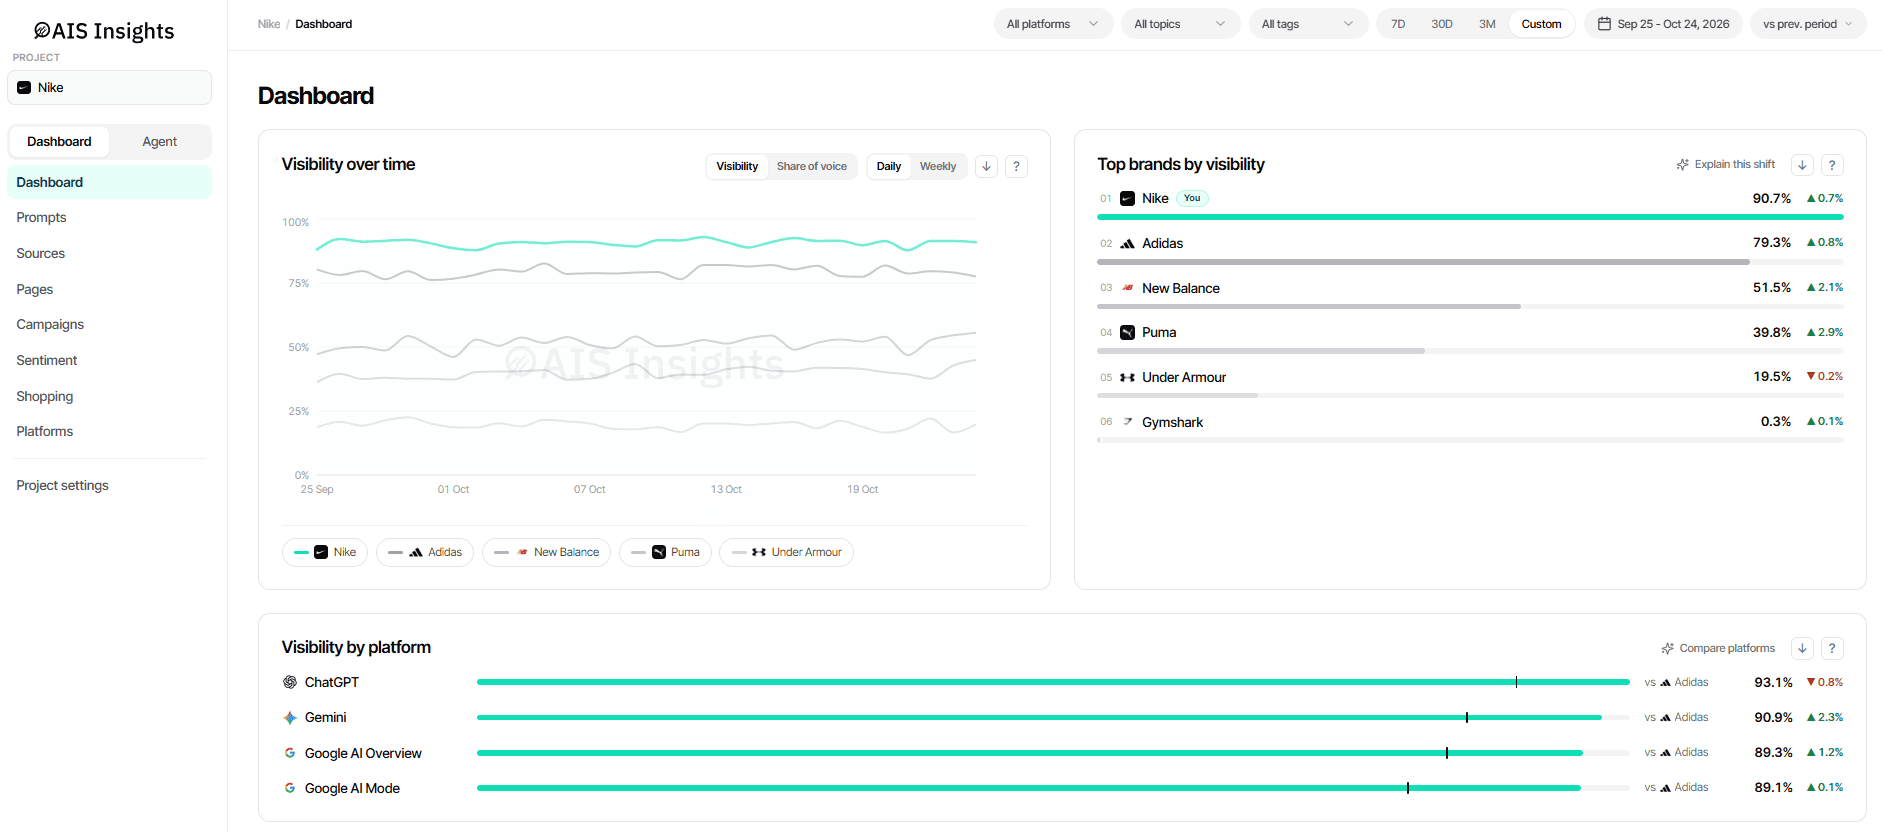Click the AIS Insights logo
Viewport: 1882px width, 832px height.
point(104,31)
